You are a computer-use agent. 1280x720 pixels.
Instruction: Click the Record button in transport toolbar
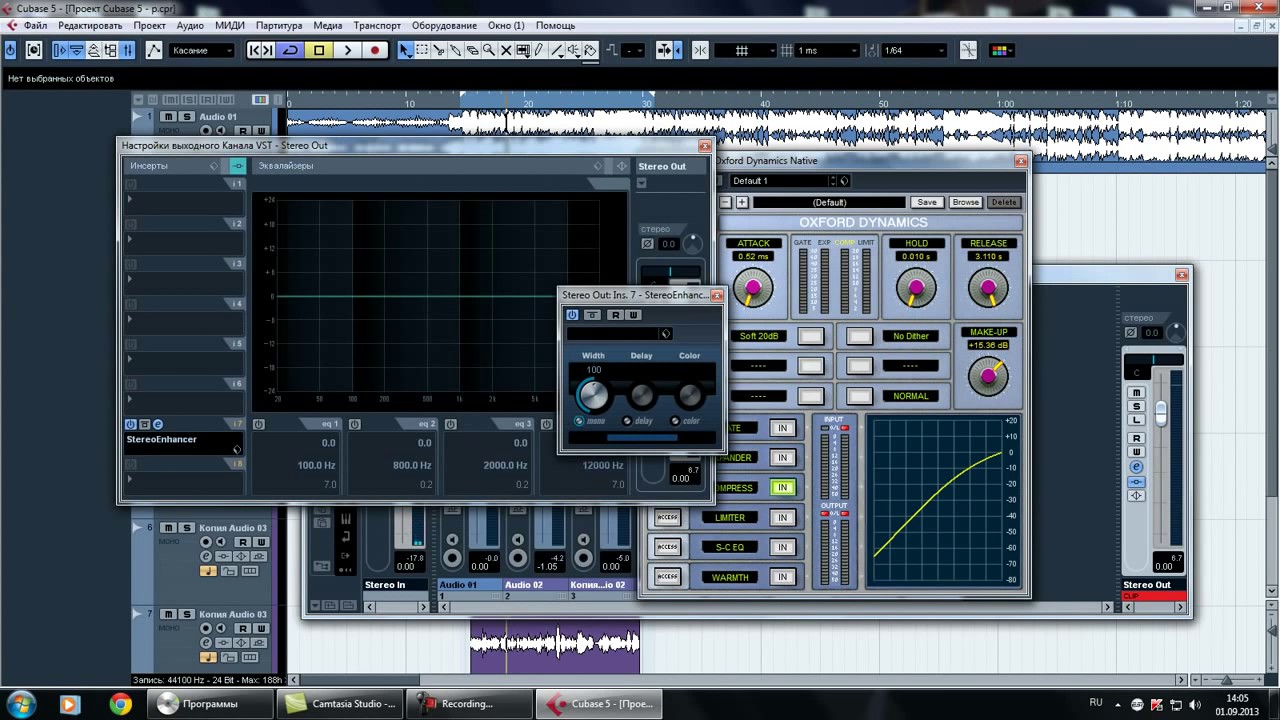pyautogui.click(x=375, y=50)
